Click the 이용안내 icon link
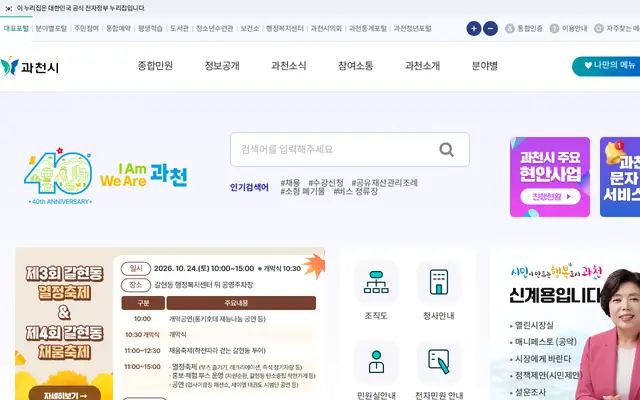This screenshot has width=640, height=400. pyautogui.click(x=568, y=29)
